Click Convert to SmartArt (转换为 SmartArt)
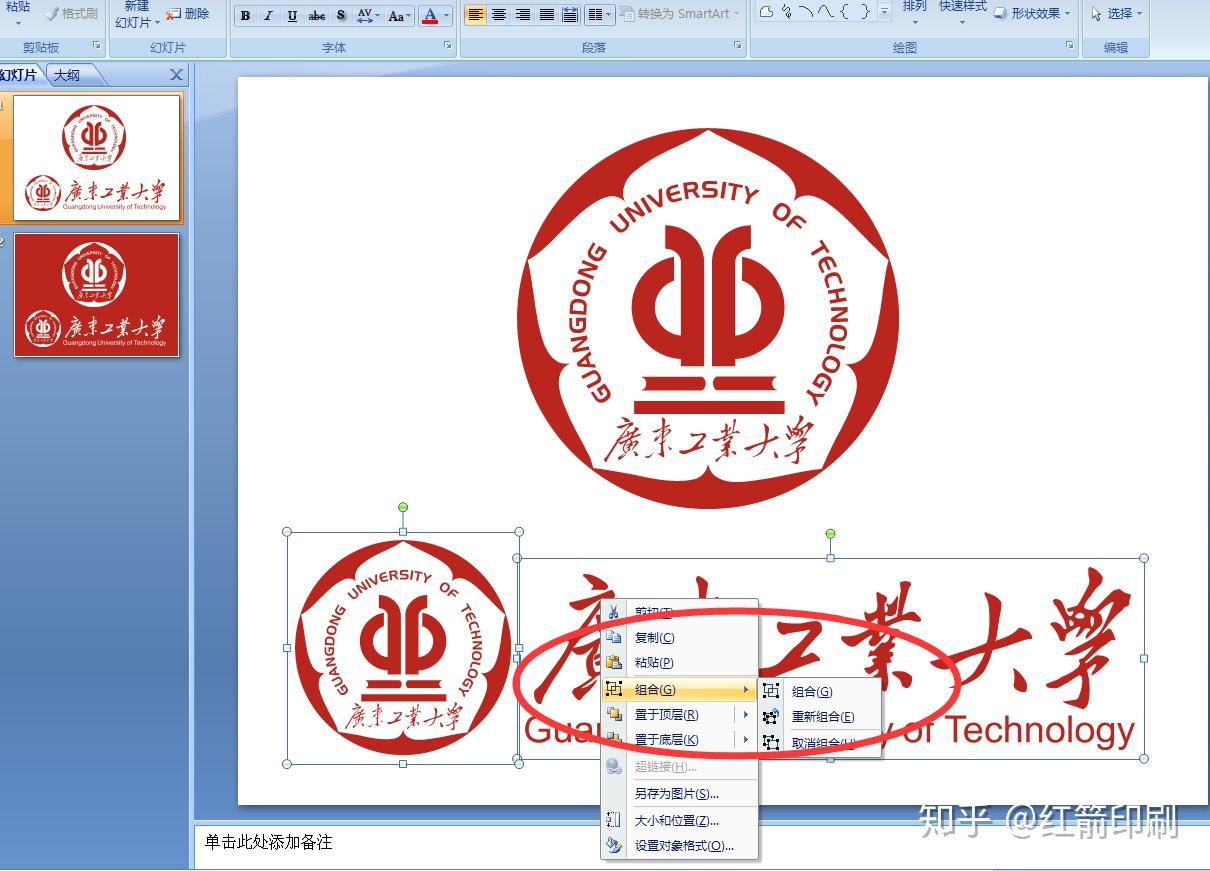Image resolution: width=1210 pixels, height=871 pixels. (679, 14)
